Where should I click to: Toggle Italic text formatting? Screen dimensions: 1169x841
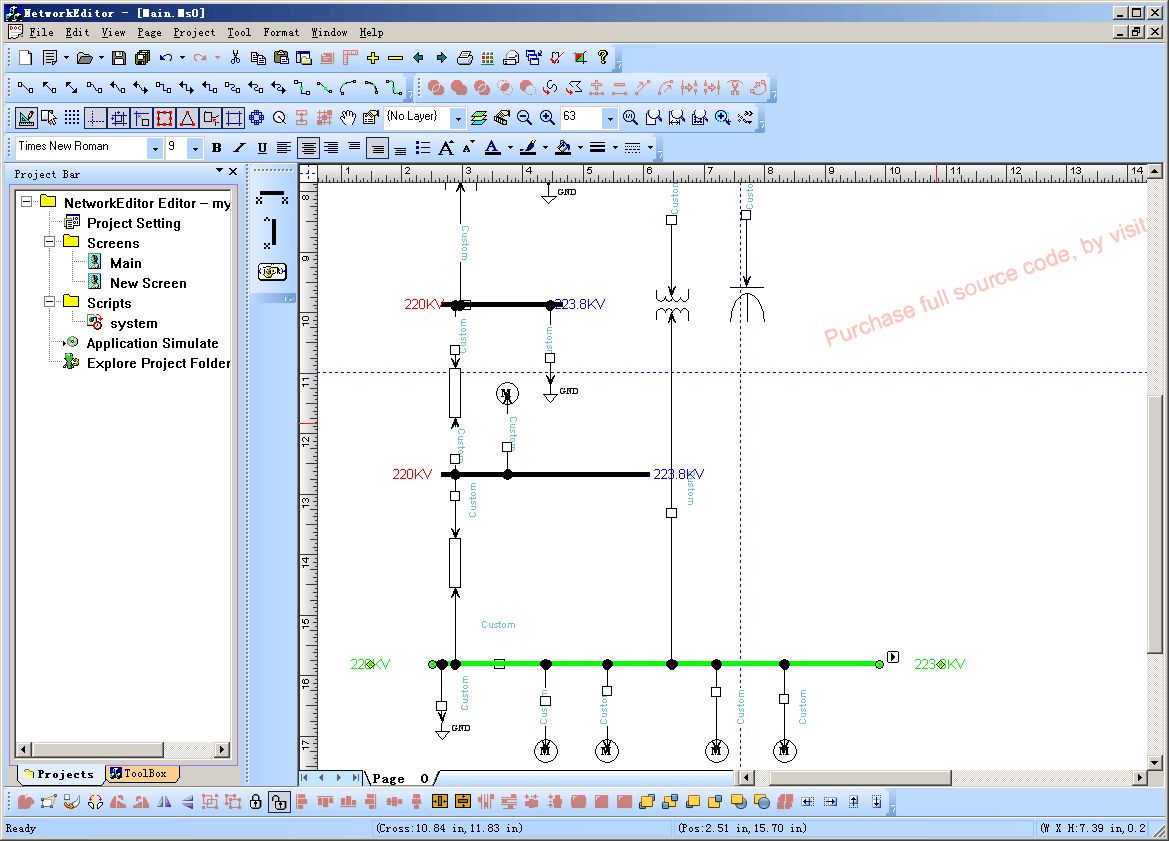point(239,148)
